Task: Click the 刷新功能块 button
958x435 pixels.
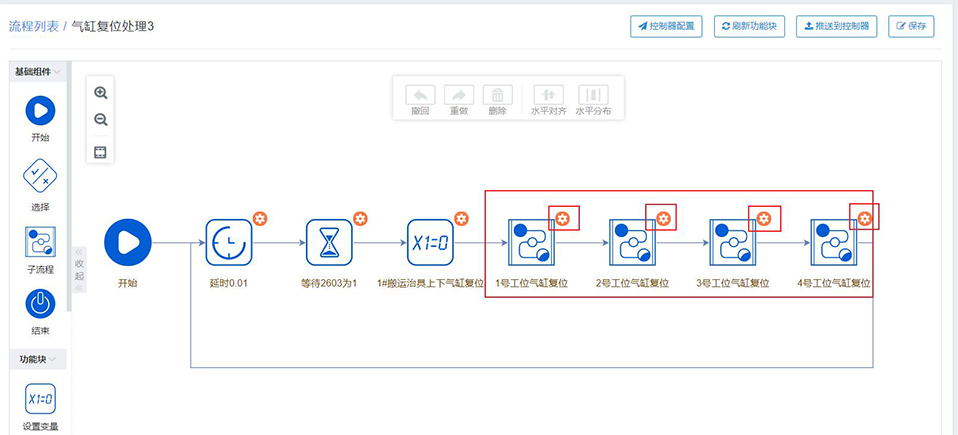Action: [749, 26]
